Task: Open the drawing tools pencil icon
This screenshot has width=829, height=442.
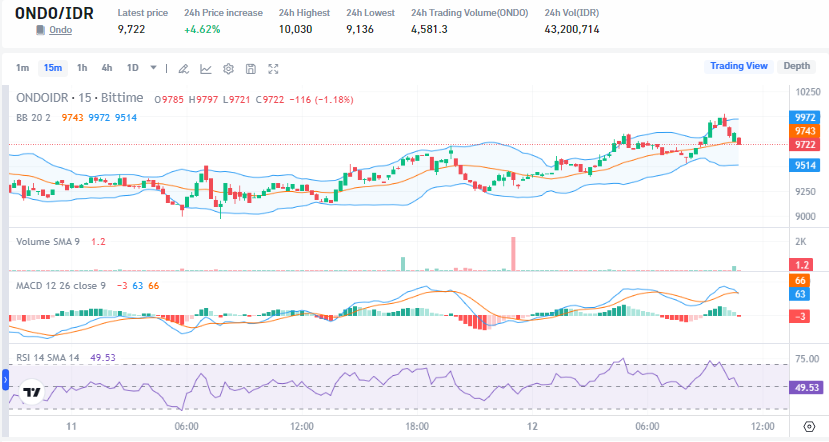Action: coord(183,68)
